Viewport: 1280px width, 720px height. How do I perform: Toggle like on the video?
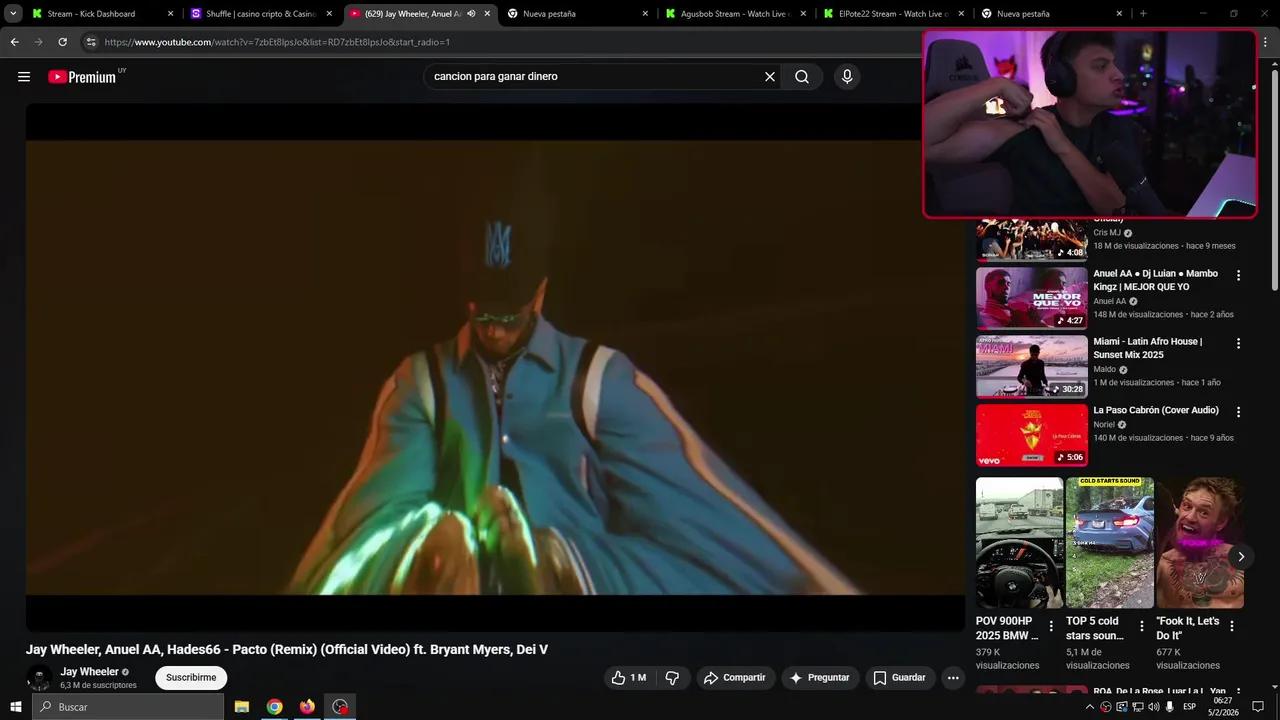[620, 677]
